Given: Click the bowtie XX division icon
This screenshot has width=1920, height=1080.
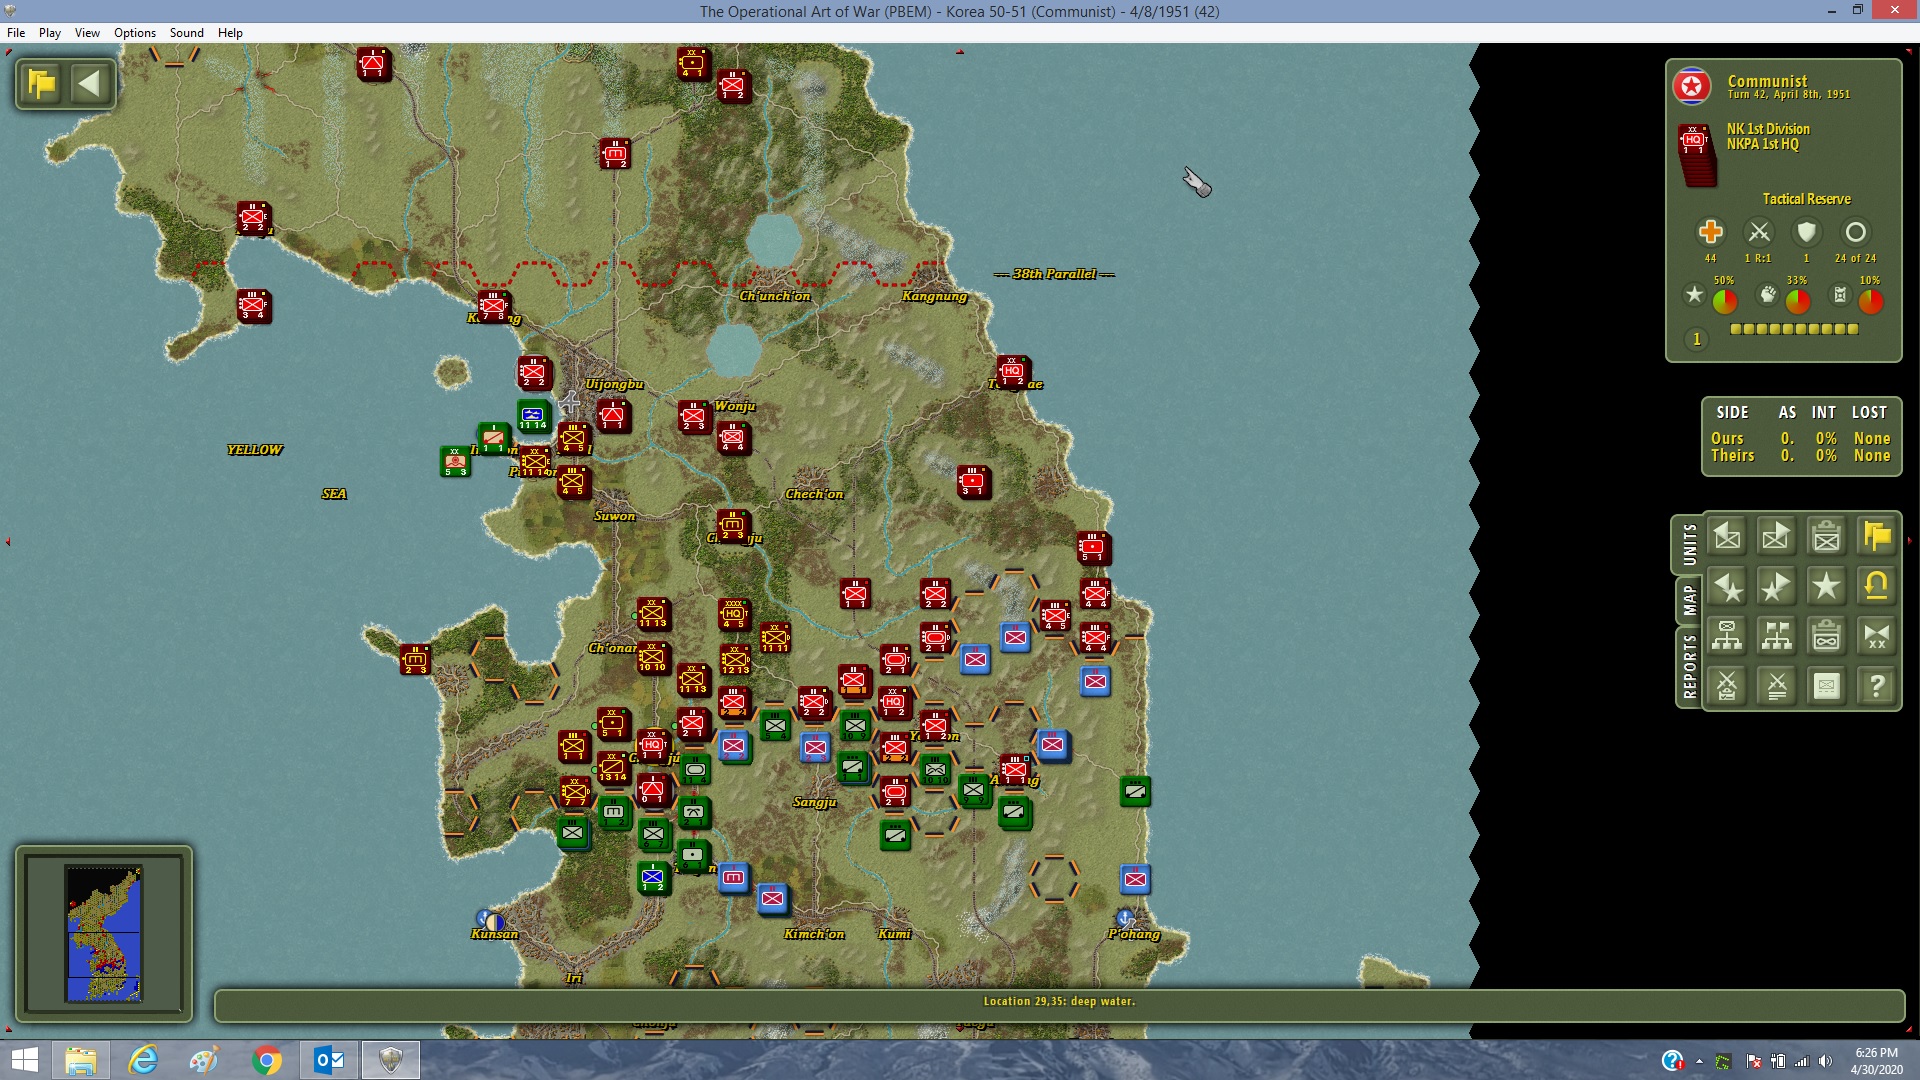Looking at the screenshot, I should (1877, 636).
